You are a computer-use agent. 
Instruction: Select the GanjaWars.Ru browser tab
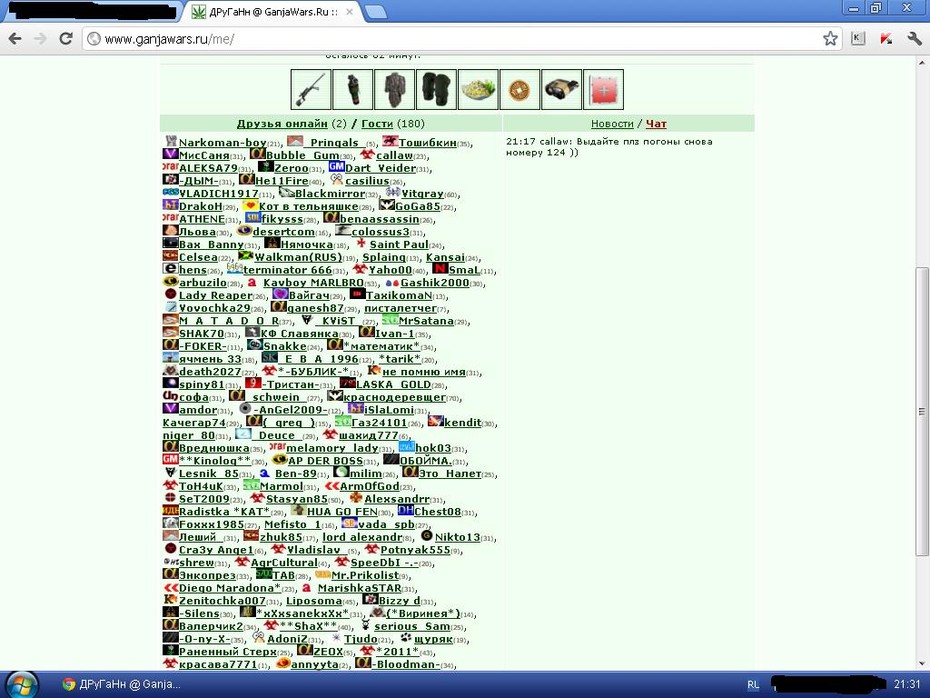pos(273,11)
